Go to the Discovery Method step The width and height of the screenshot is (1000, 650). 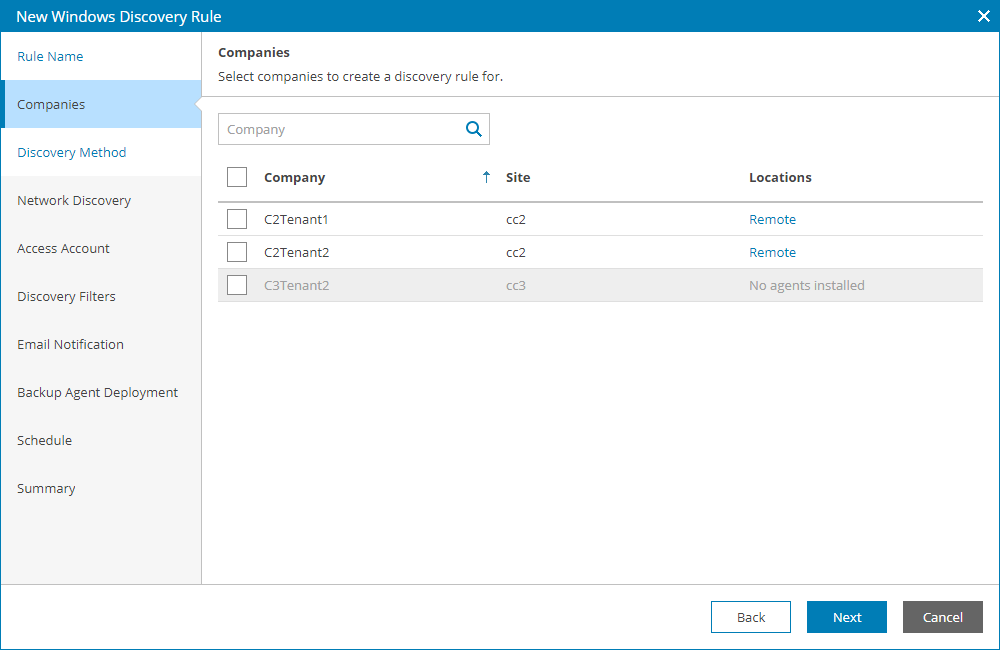72,152
